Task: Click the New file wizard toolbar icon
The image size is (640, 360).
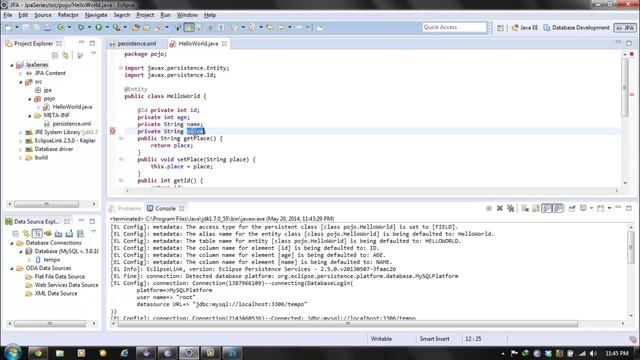Action: pyautogui.click(x=9, y=27)
